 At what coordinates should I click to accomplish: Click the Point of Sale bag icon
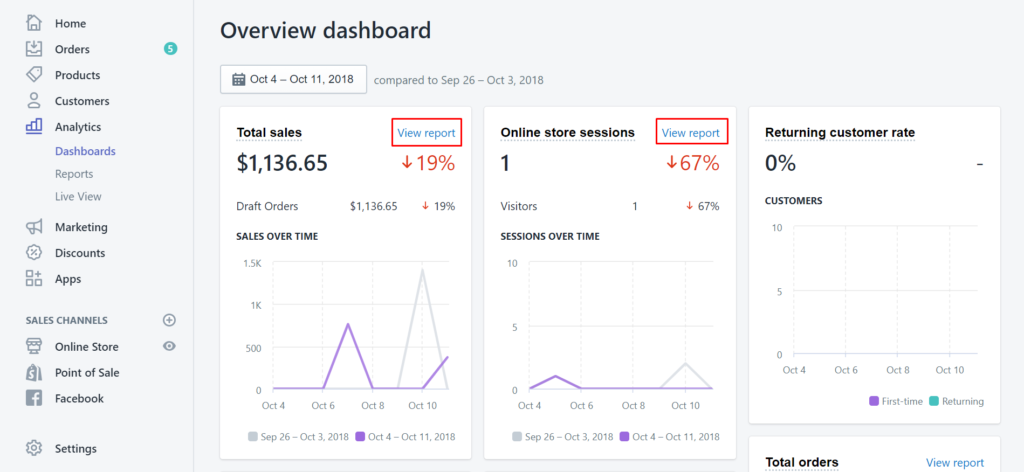point(34,372)
